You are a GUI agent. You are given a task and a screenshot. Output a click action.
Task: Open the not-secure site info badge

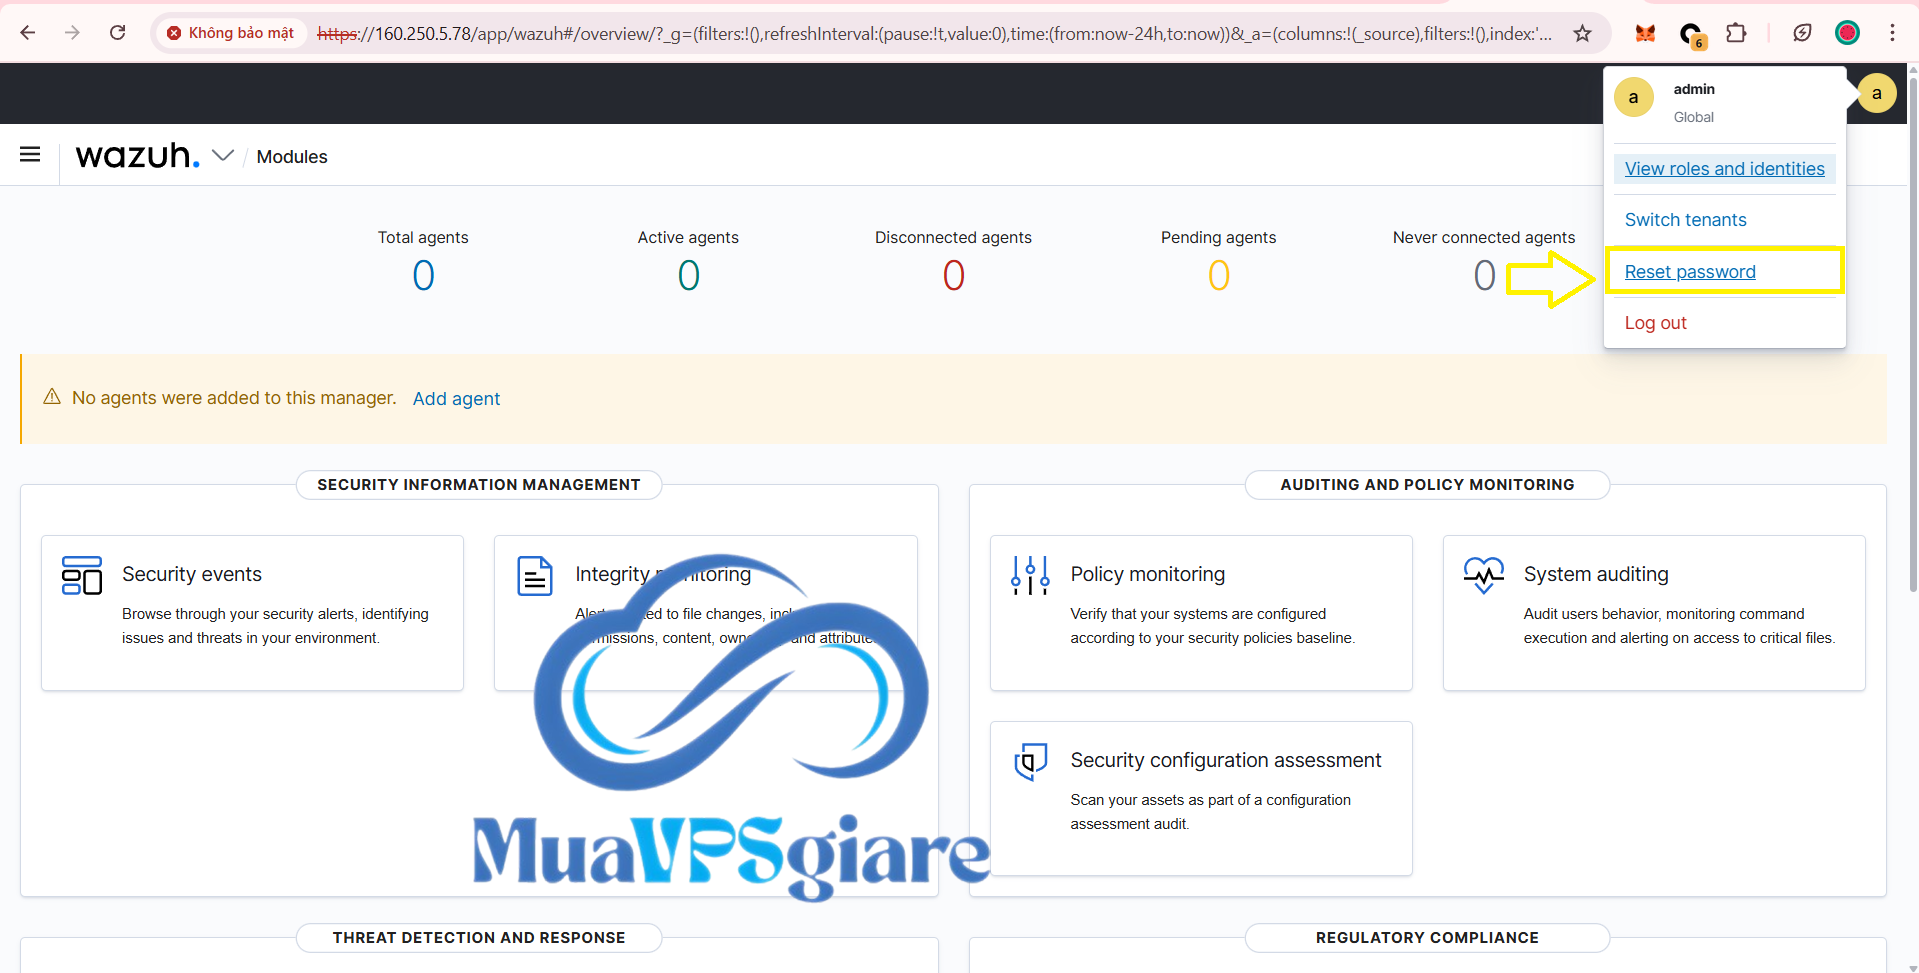231,33
